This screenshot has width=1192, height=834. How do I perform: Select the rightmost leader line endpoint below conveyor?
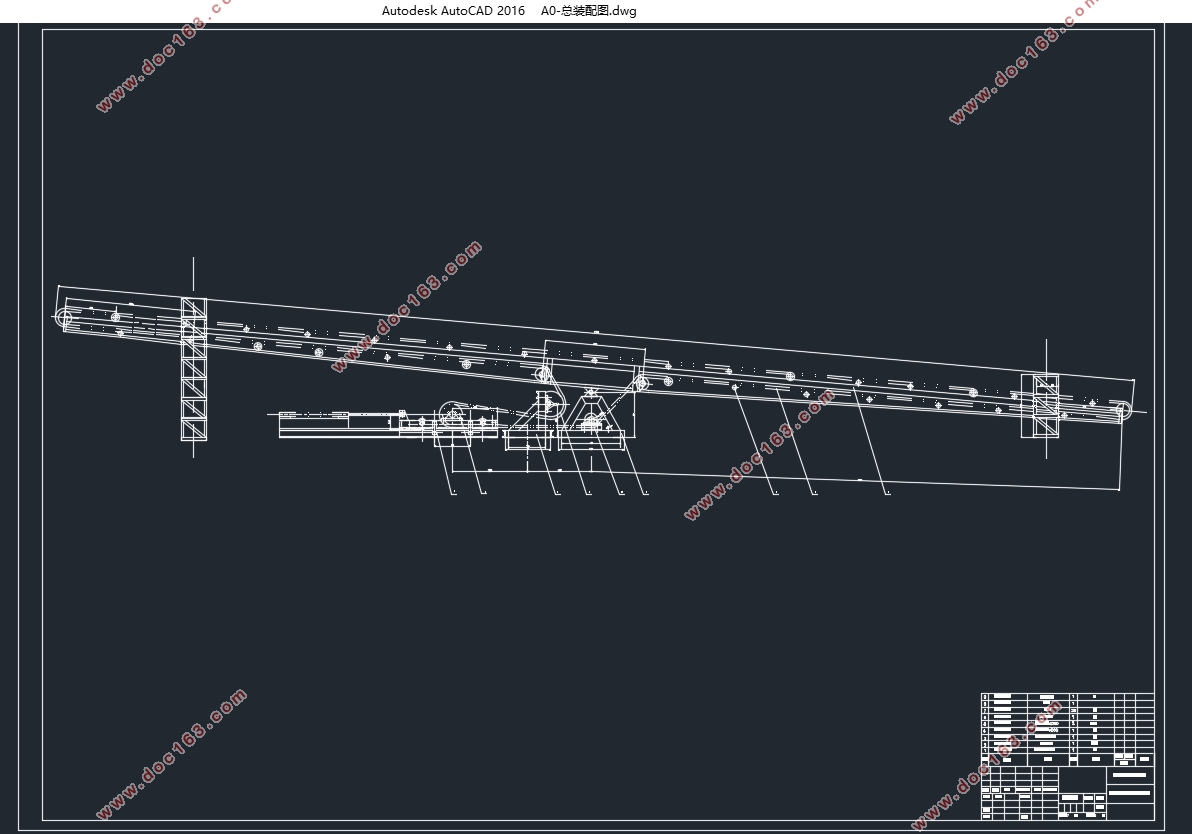click(x=886, y=493)
